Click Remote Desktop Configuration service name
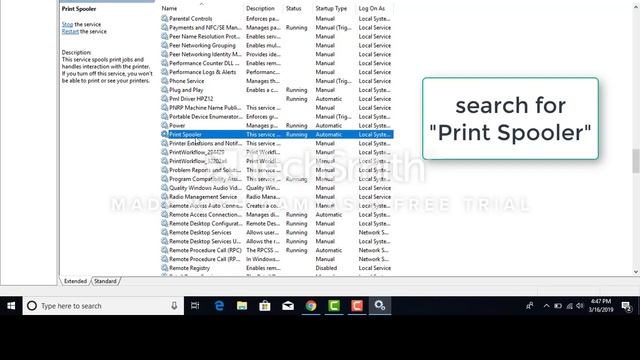The height and width of the screenshot is (360, 640). pos(206,224)
